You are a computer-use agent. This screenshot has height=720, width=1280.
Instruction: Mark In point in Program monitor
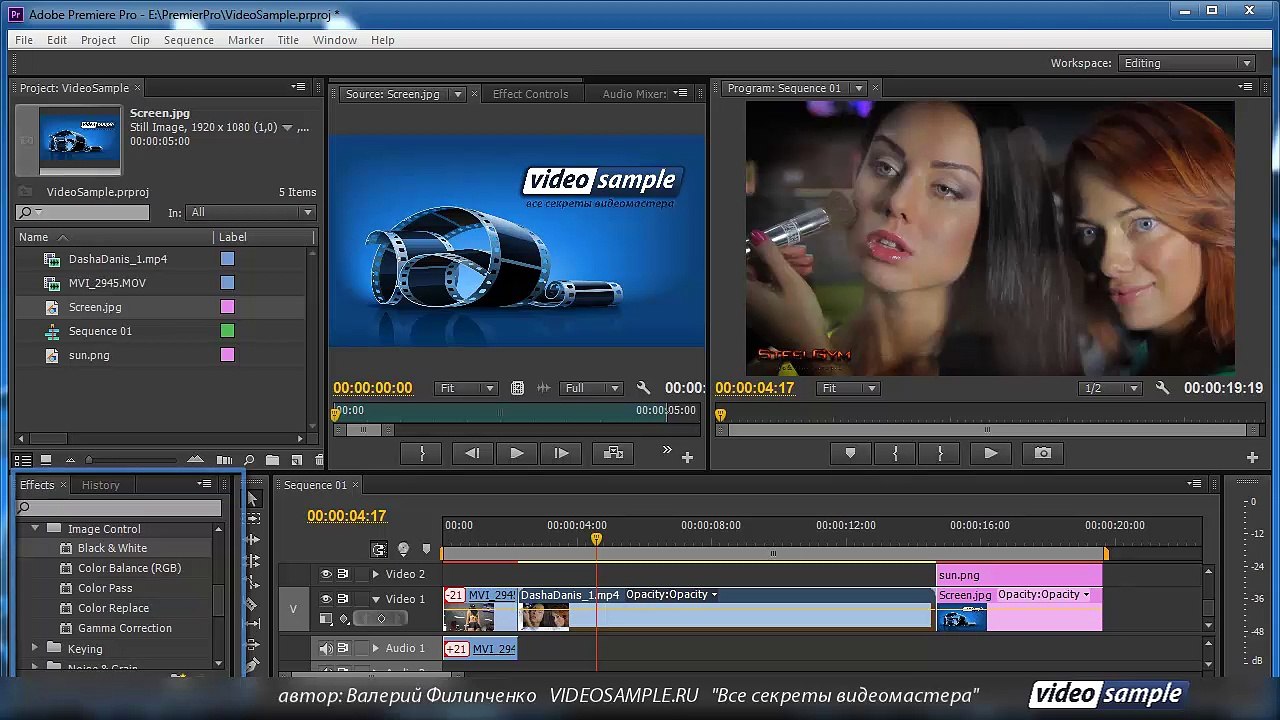click(895, 453)
